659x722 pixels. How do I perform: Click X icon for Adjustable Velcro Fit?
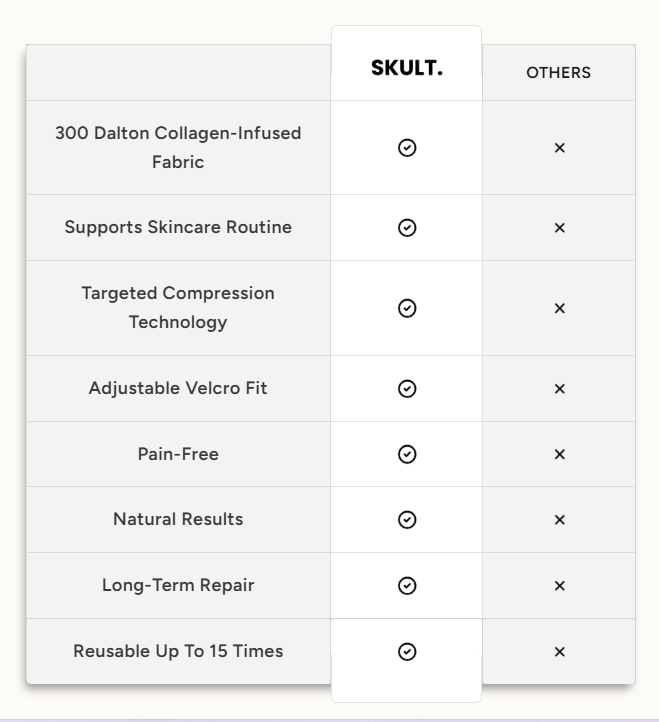tap(560, 389)
